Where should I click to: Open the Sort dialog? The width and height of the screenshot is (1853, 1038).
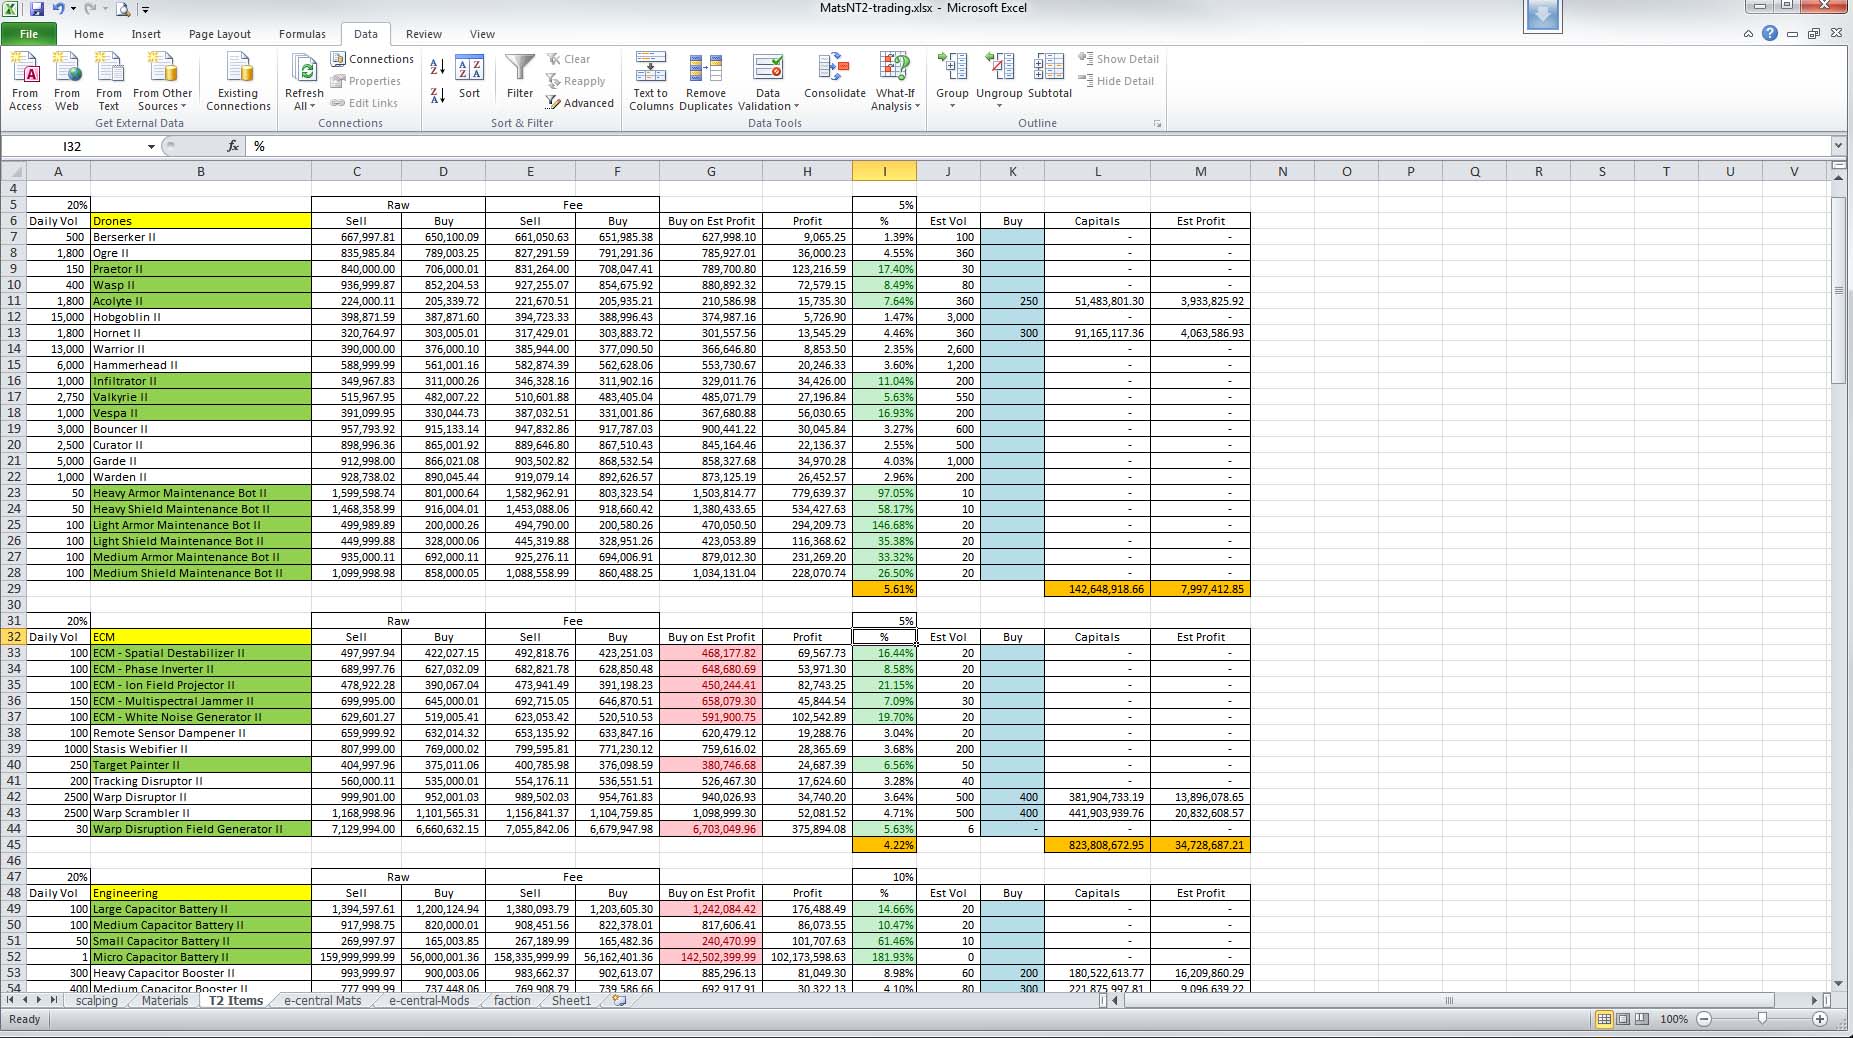tap(470, 78)
